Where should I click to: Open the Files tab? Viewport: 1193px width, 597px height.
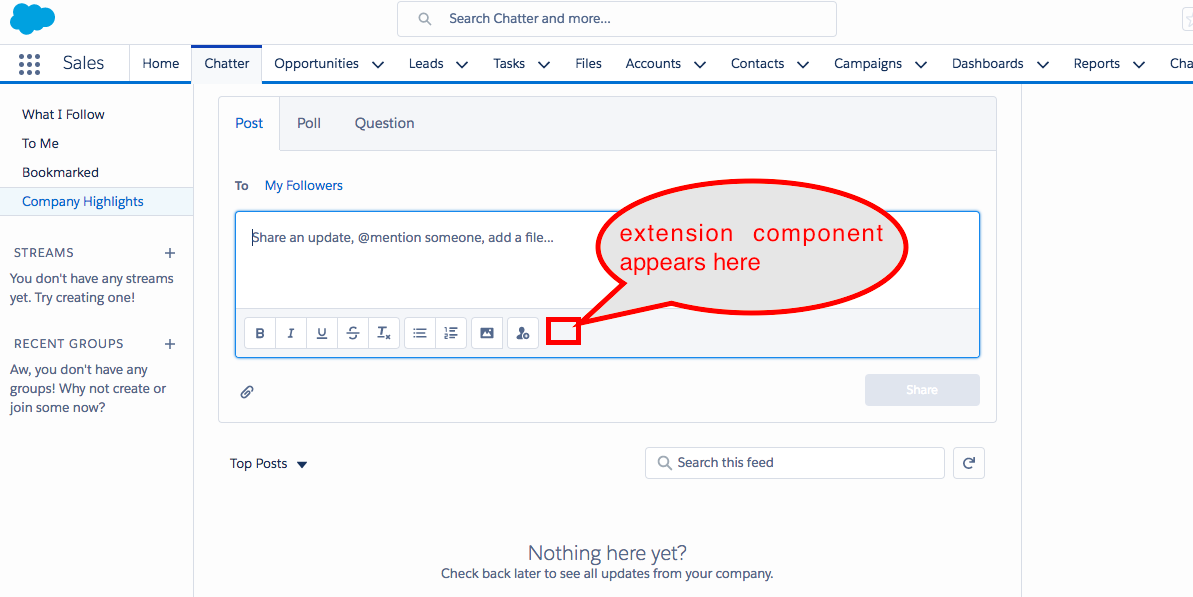(x=588, y=64)
